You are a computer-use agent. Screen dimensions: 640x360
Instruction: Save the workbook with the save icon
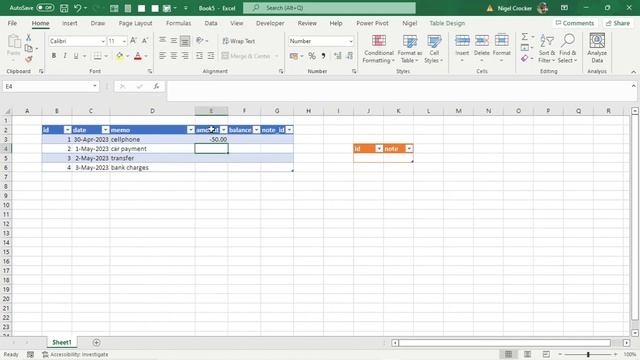[64, 8]
